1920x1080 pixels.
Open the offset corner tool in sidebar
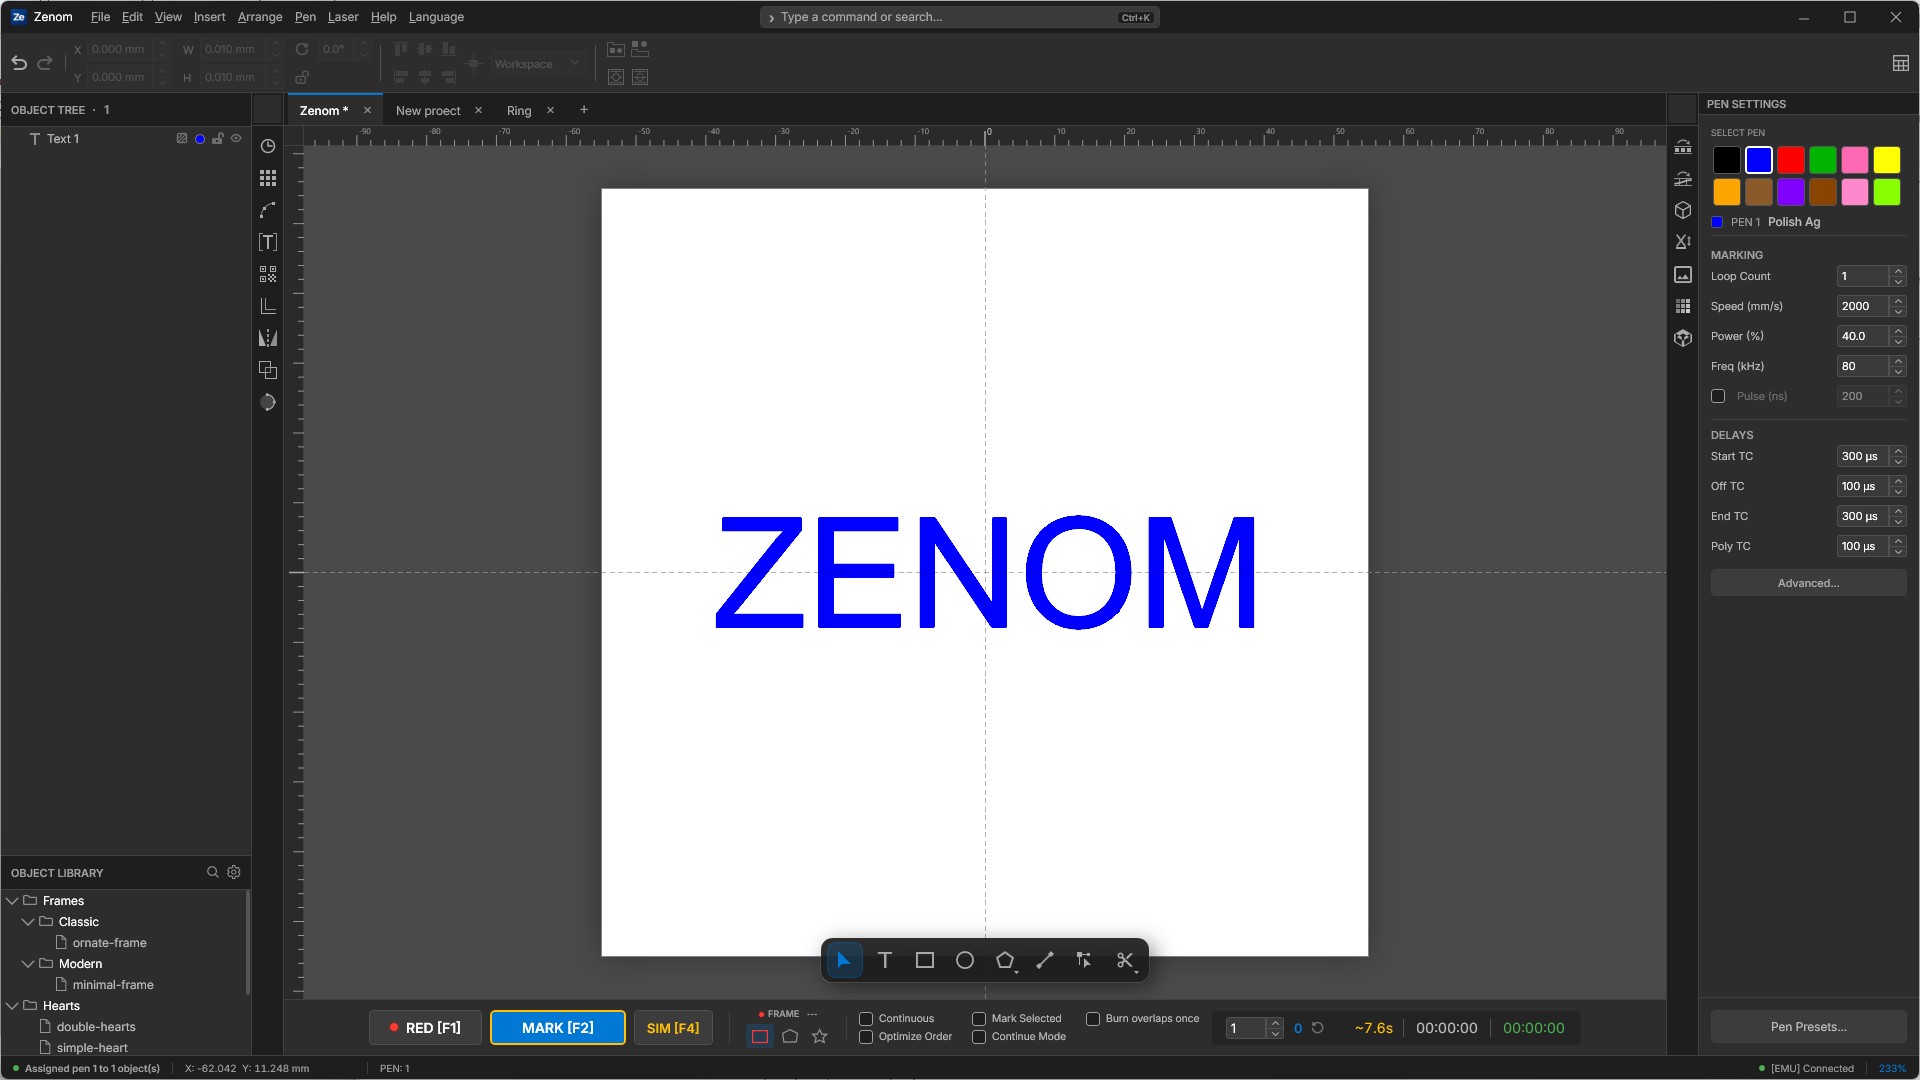(x=268, y=306)
